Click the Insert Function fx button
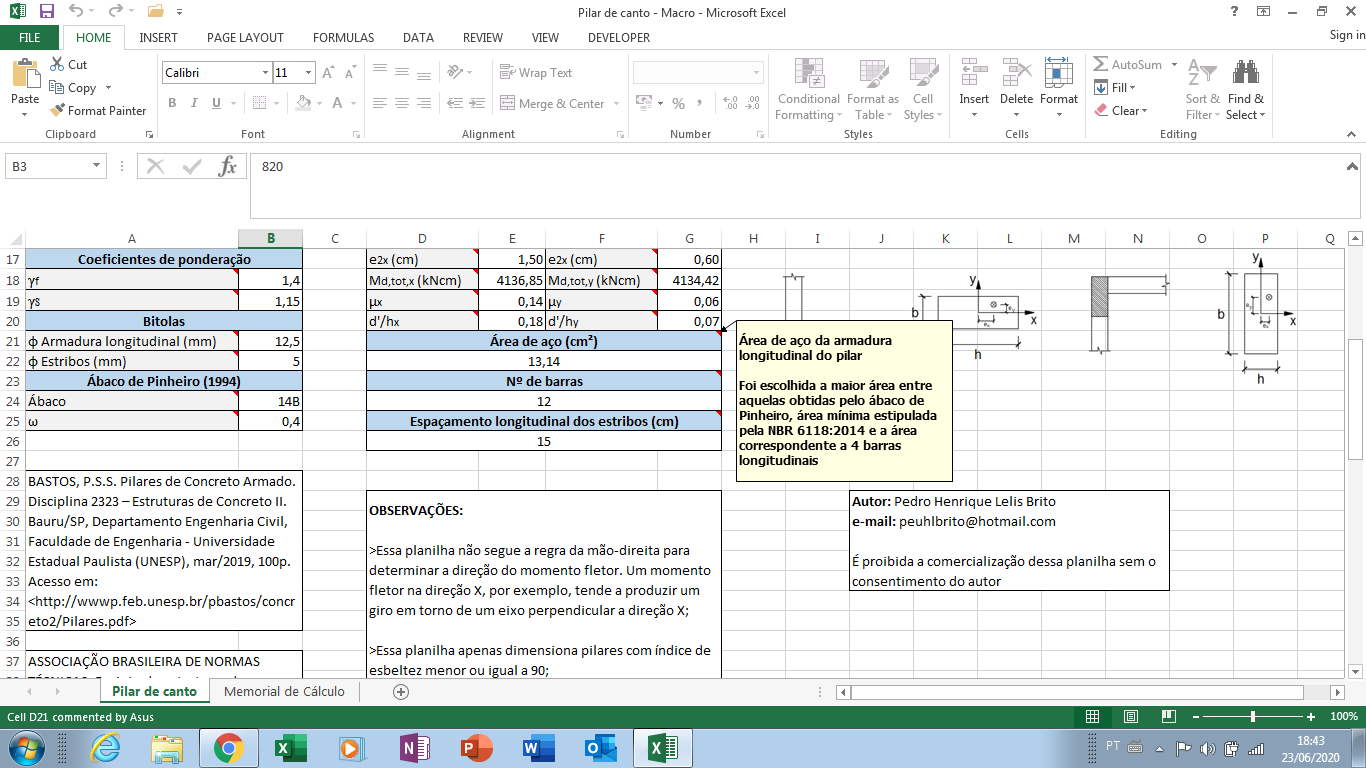1366x768 pixels. click(x=228, y=166)
